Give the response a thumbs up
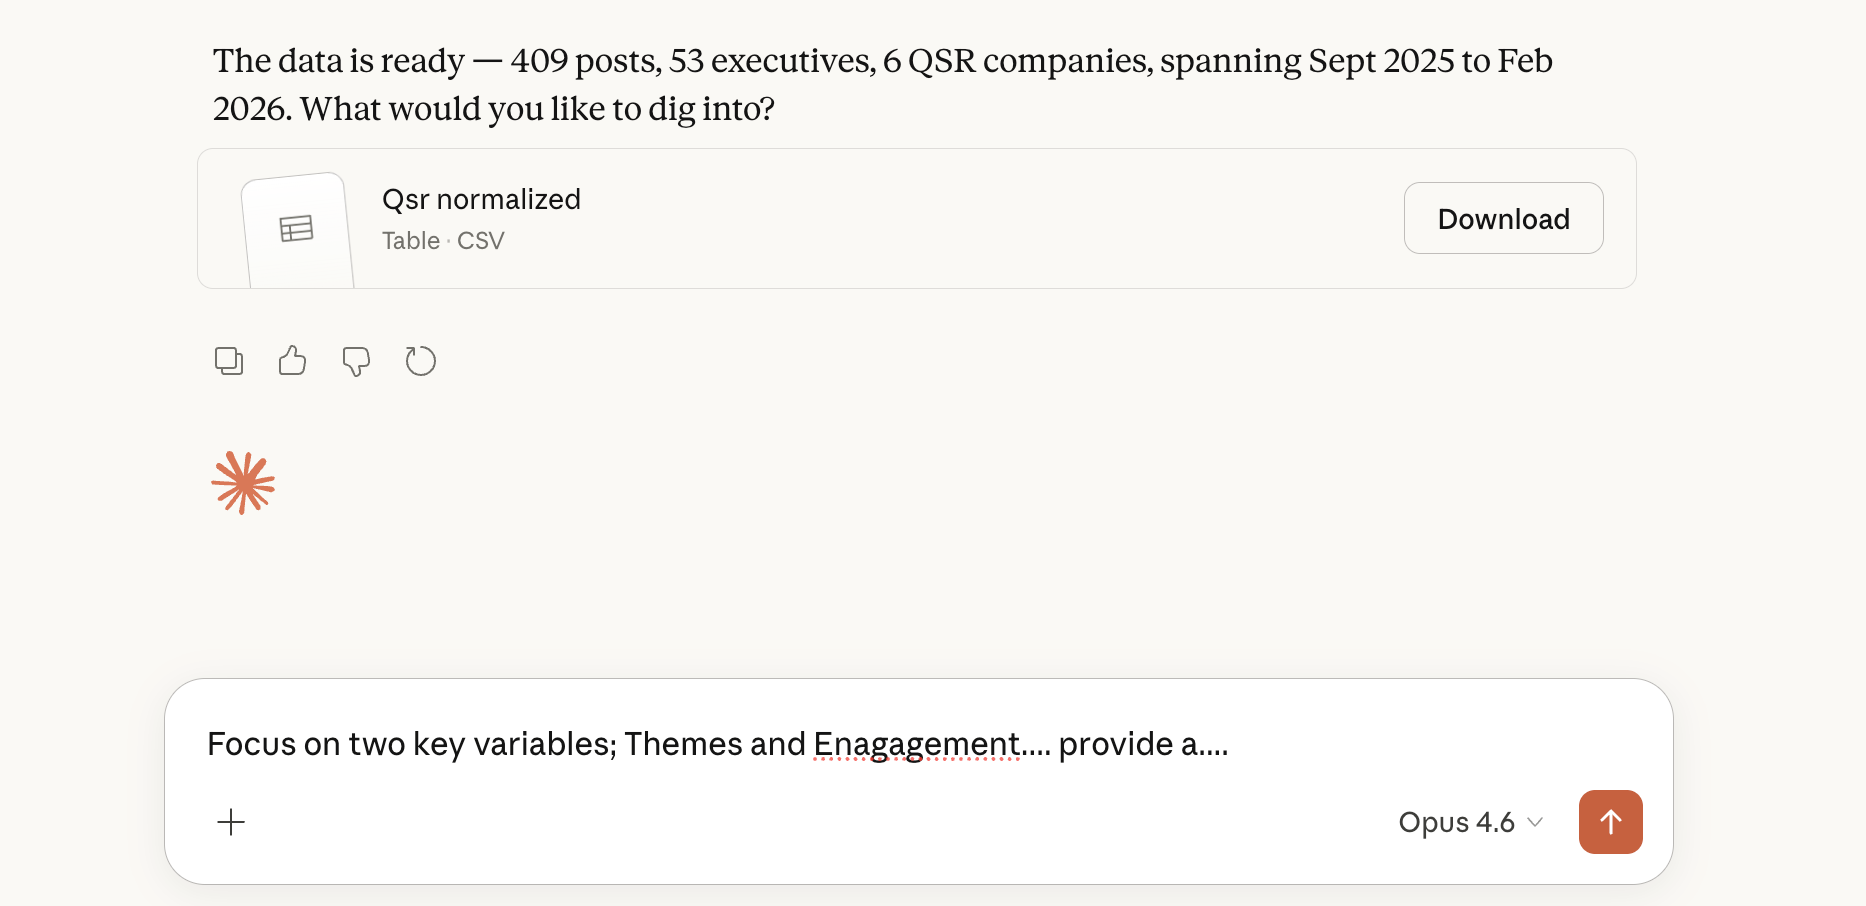The width and height of the screenshot is (1866, 906). pos(292,361)
